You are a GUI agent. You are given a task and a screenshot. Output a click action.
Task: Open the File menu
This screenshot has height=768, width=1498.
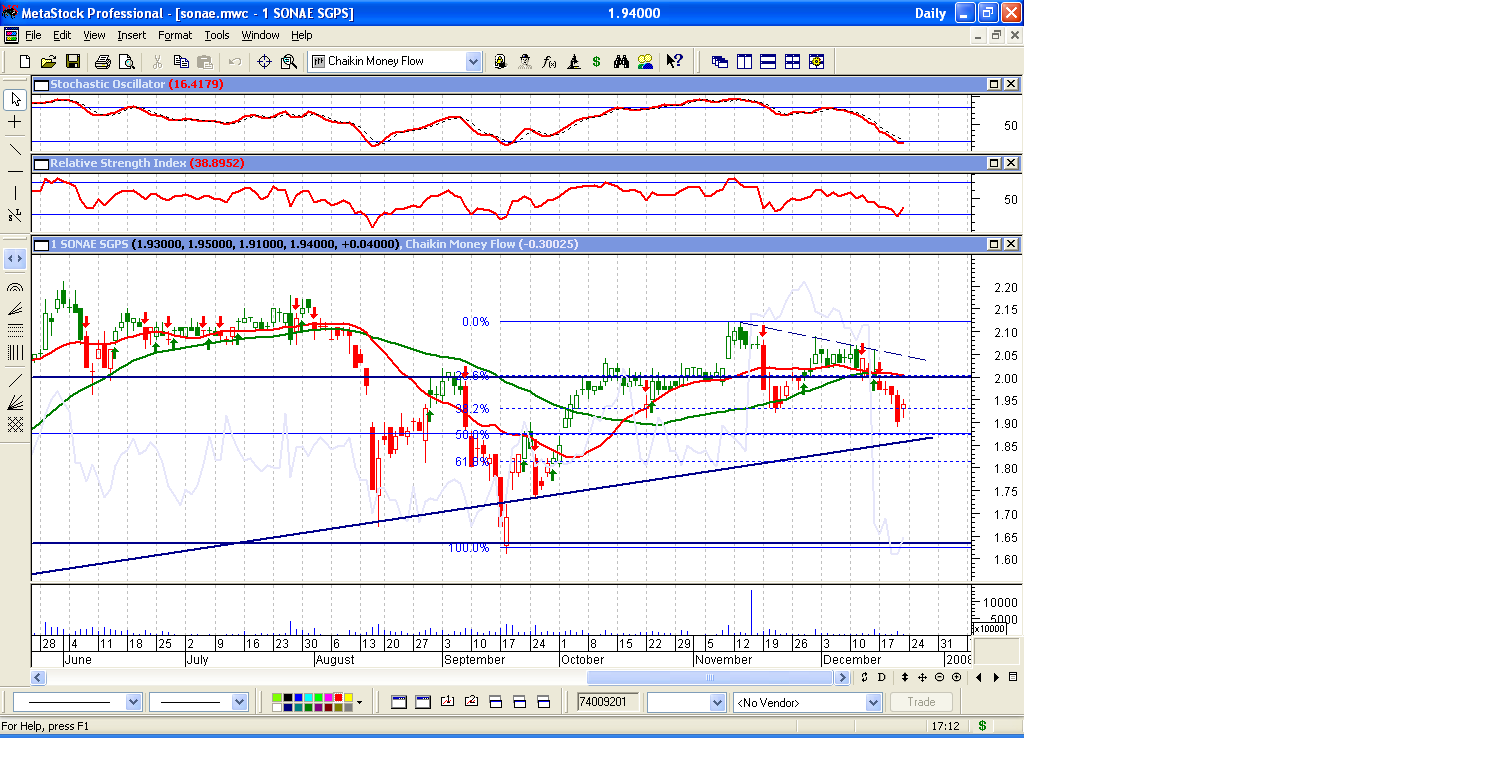tap(33, 35)
